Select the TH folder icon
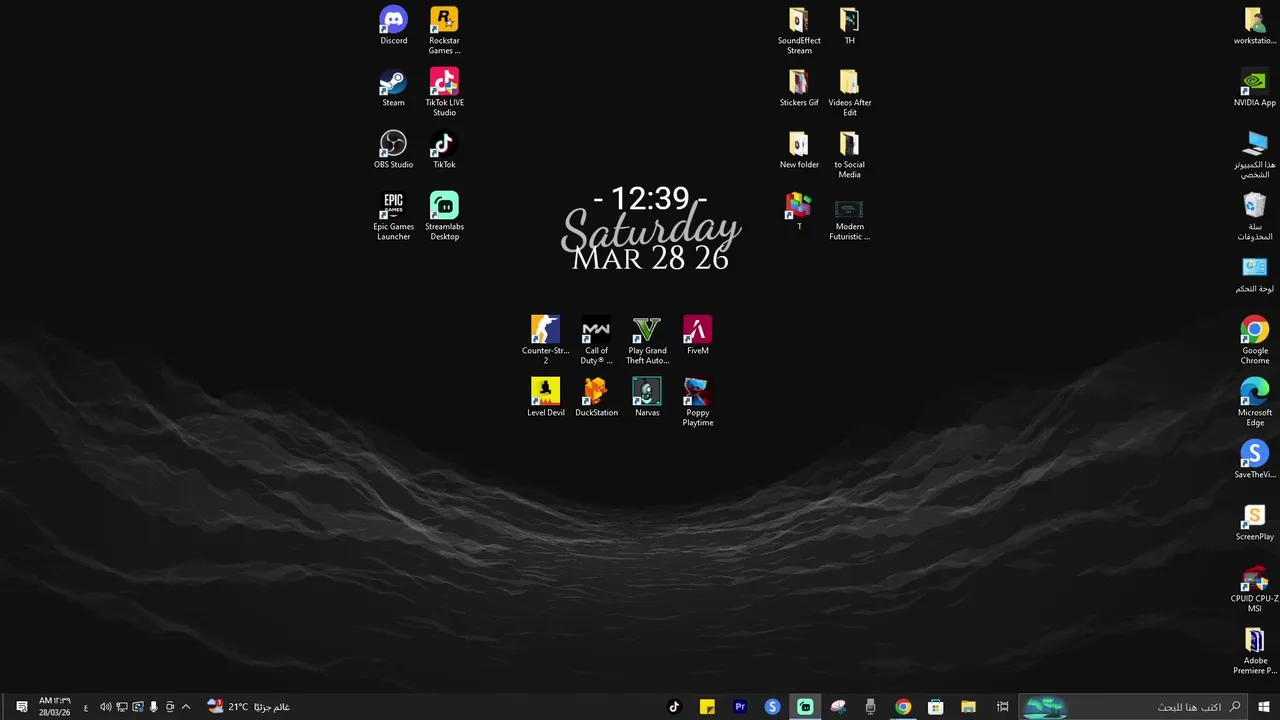 pos(849,26)
